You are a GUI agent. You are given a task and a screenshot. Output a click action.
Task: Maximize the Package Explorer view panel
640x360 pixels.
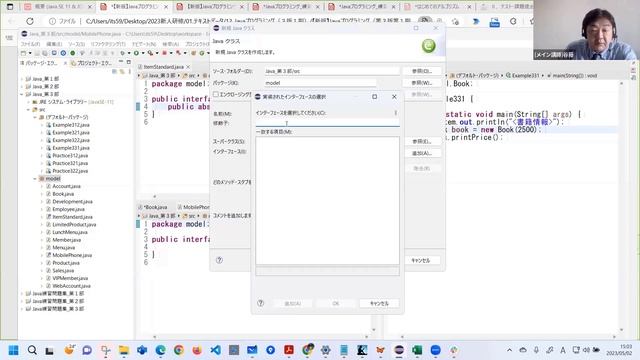coord(129,62)
